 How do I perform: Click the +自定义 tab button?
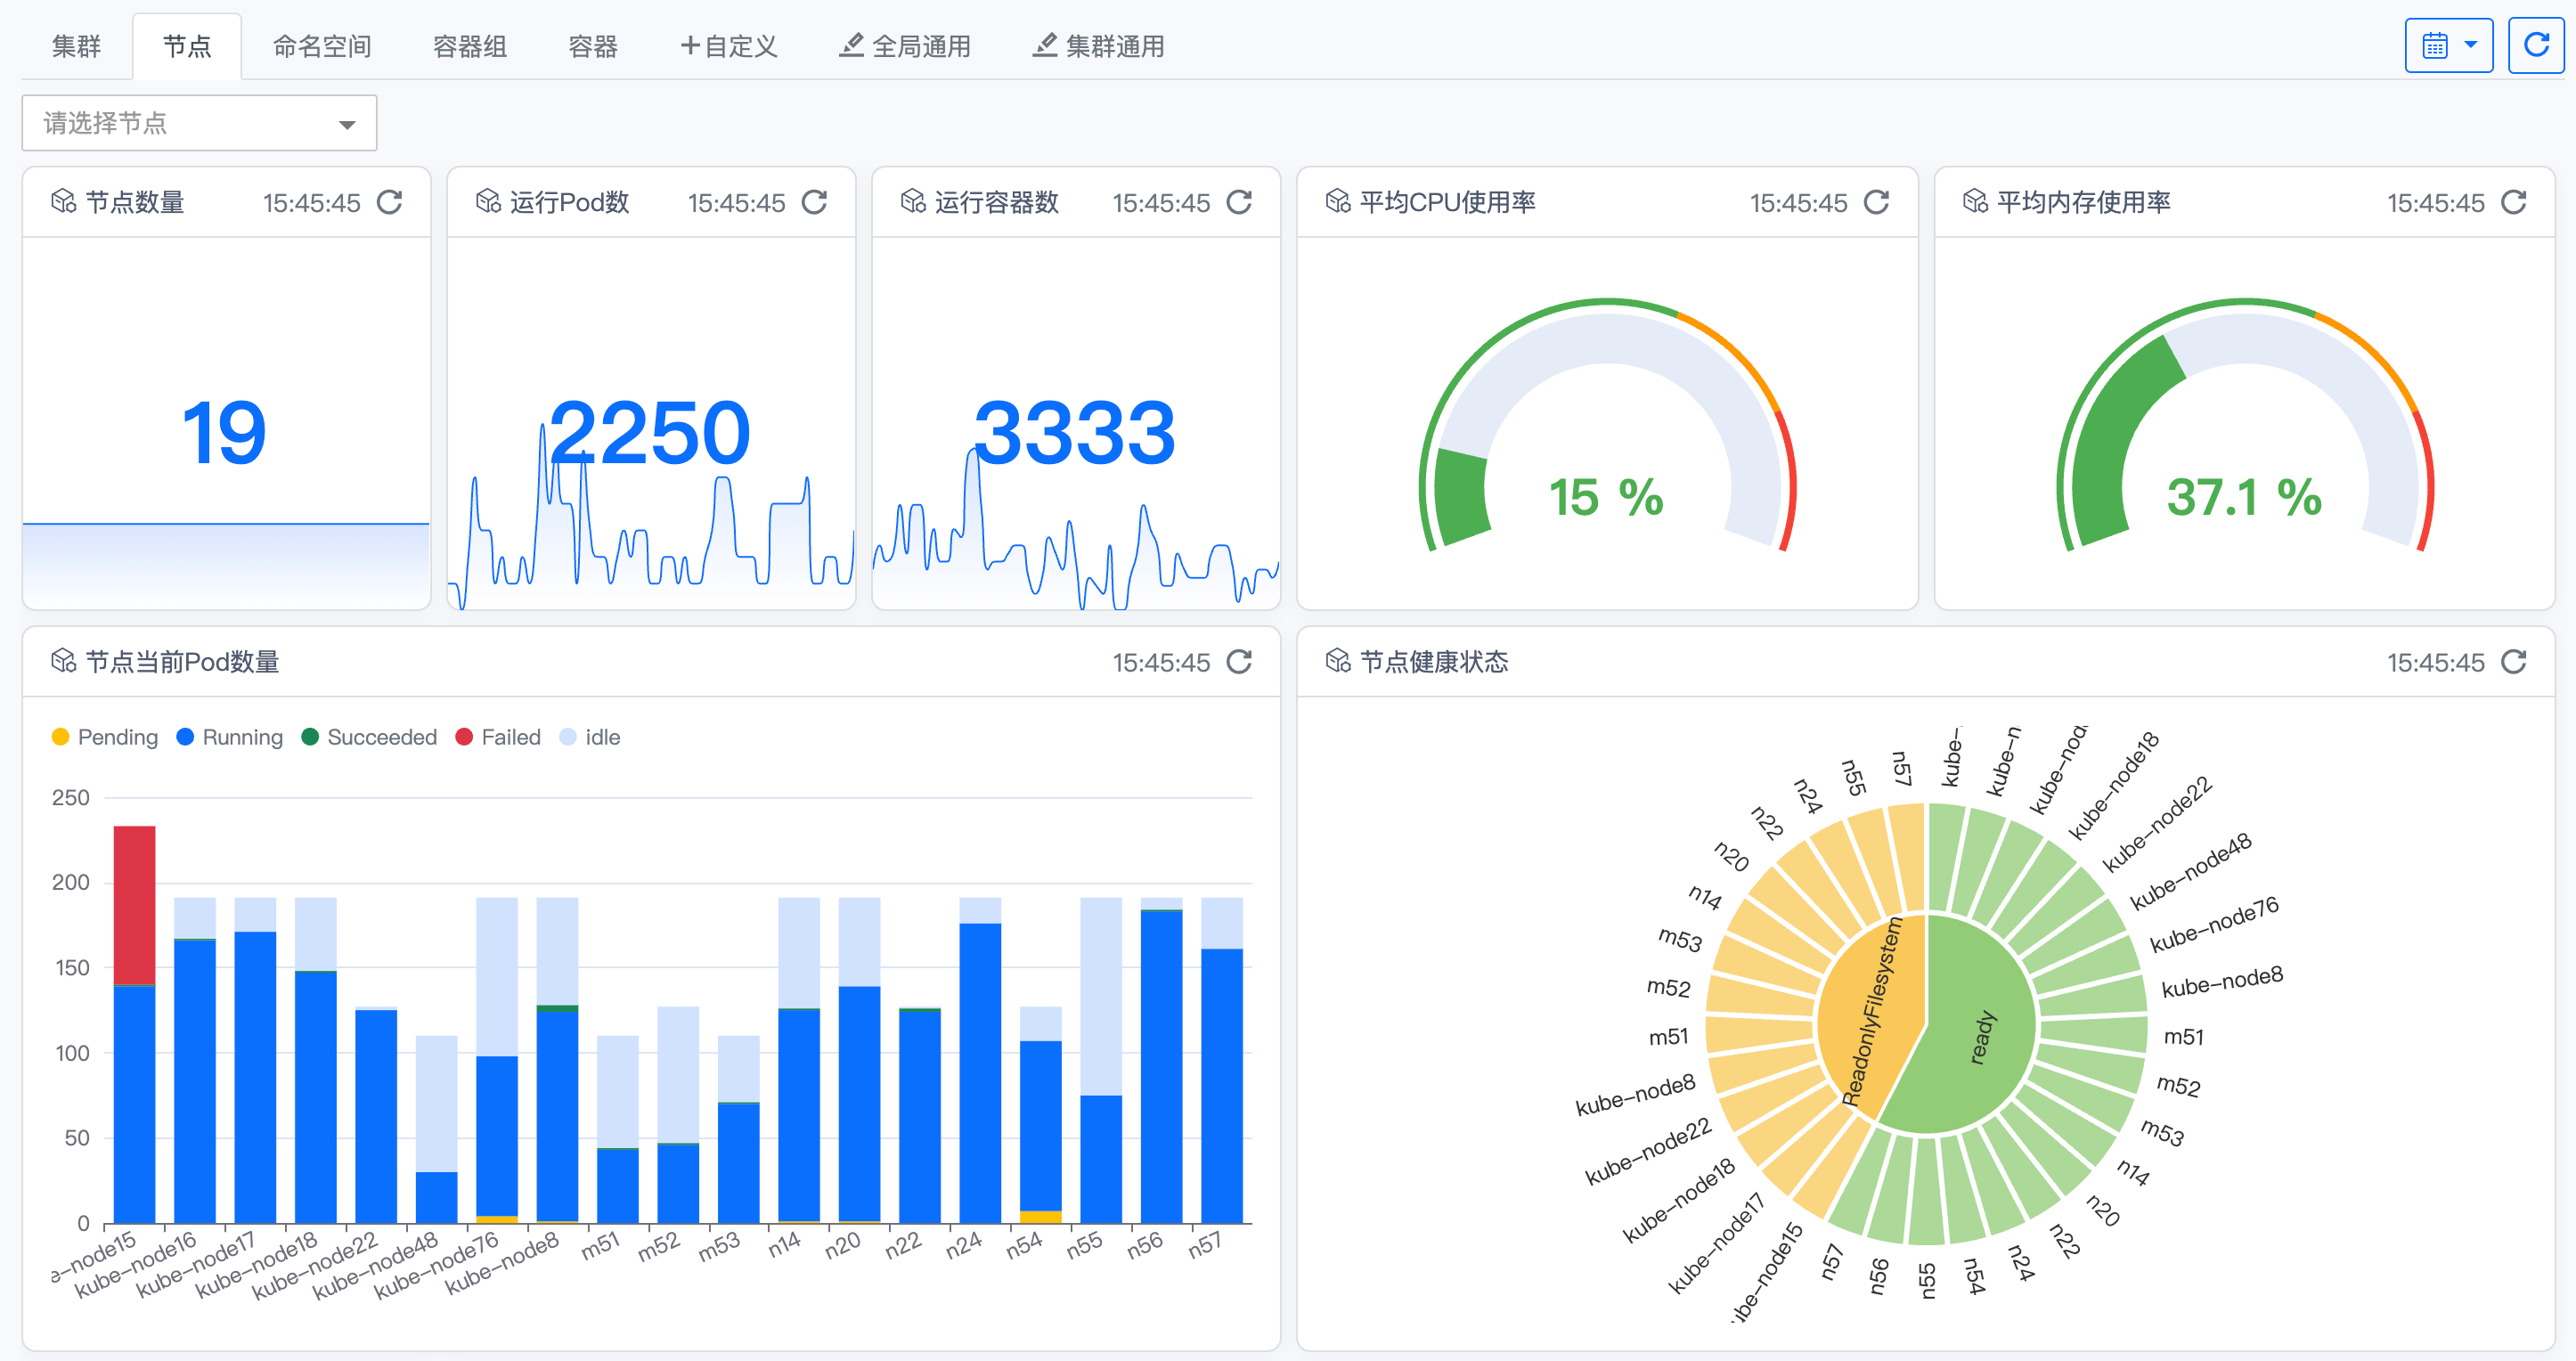728,47
